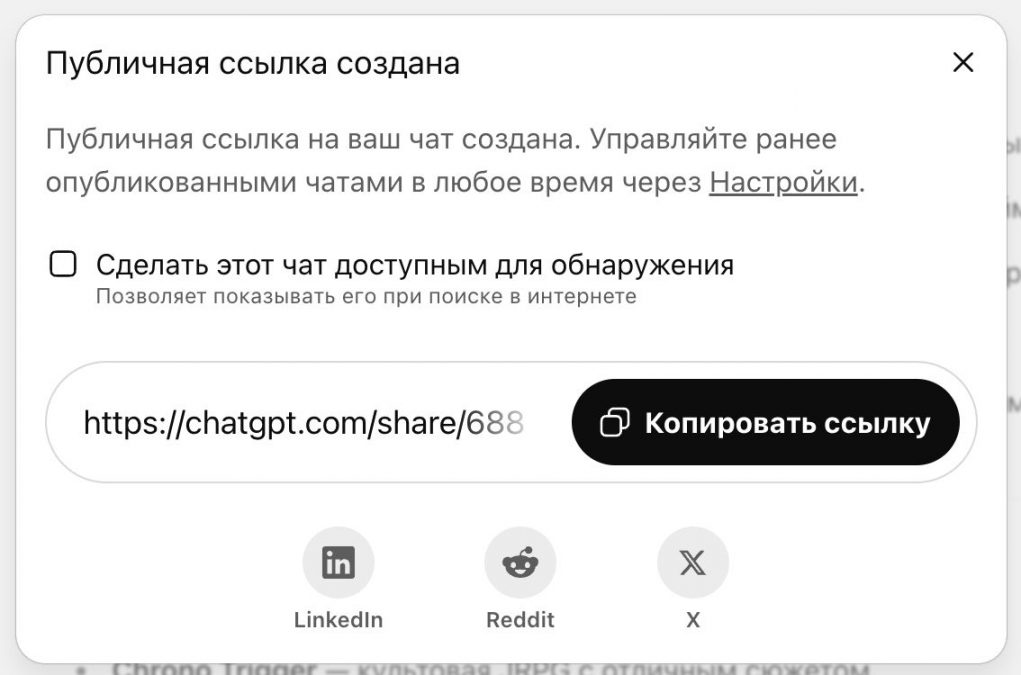Open the Настройки link
The height and width of the screenshot is (675, 1021).
click(x=783, y=183)
